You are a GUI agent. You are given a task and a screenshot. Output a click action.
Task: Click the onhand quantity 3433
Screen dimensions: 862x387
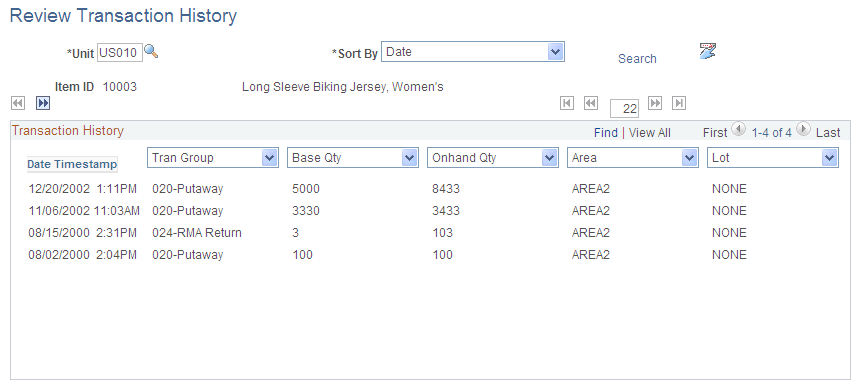coord(446,211)
